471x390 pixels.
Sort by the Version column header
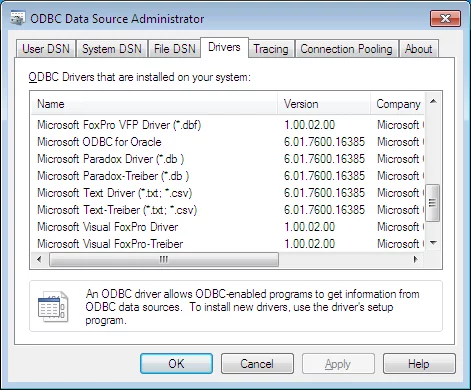324,104
